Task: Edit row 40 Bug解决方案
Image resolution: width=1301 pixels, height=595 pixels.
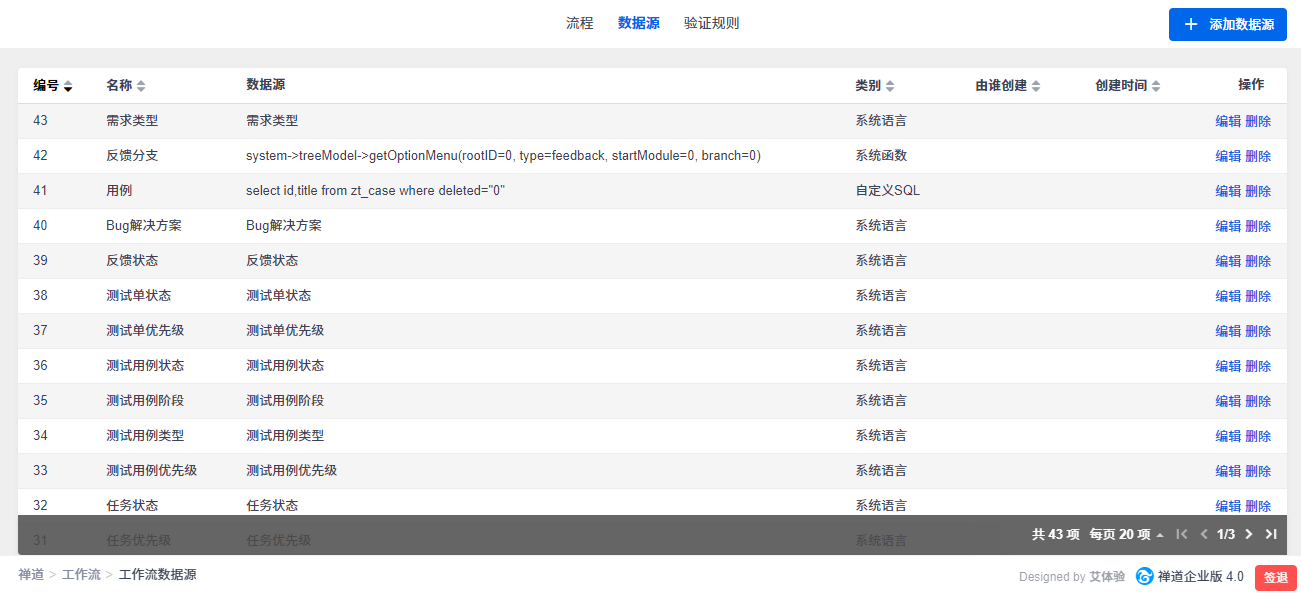Action: coord(1228,226)
